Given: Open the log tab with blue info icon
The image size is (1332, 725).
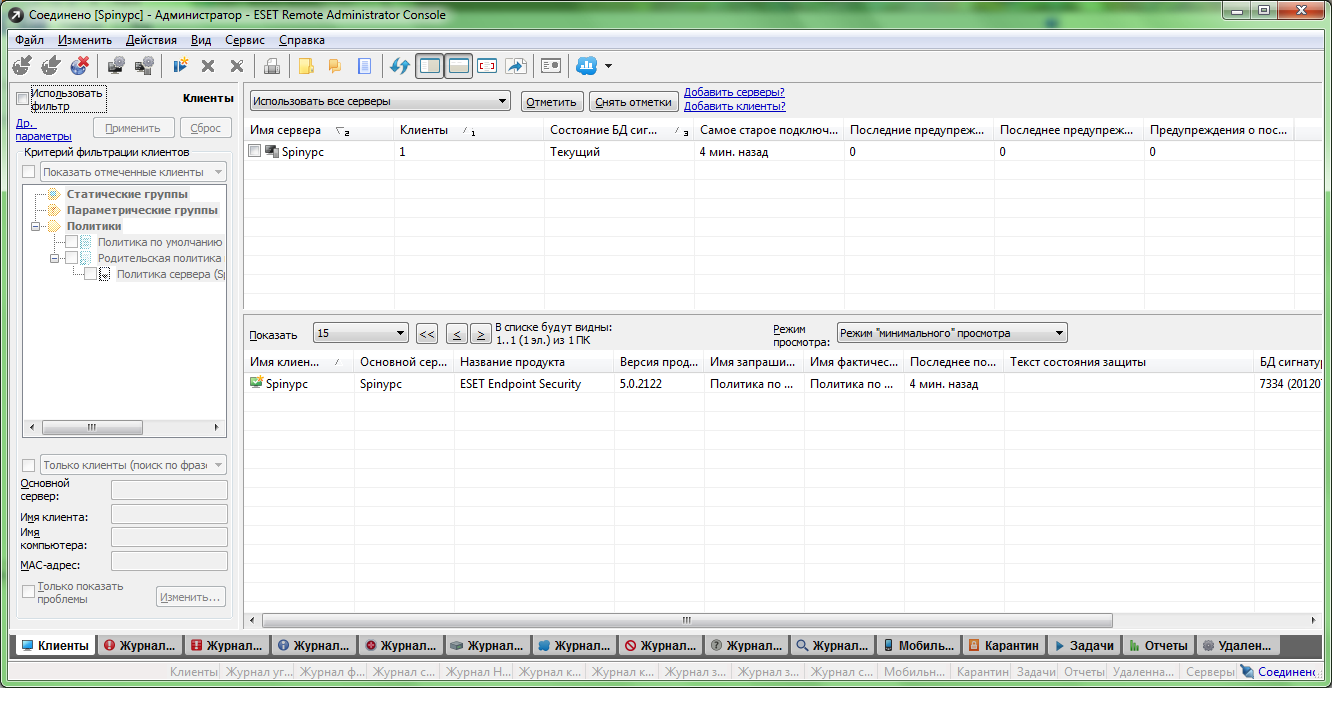Looking at the screenshot, I should tap(314, 645).
